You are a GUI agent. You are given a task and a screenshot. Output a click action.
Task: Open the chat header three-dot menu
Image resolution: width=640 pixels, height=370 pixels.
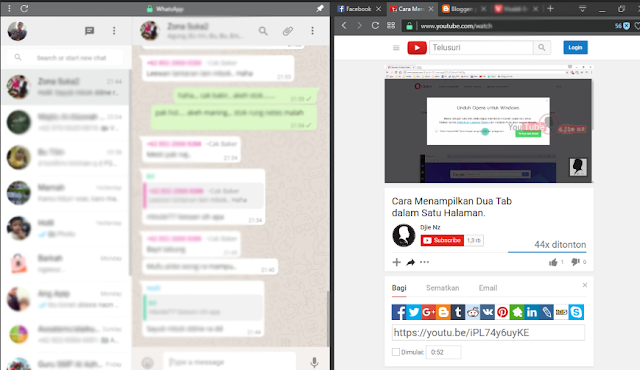(x=312, y=31)
